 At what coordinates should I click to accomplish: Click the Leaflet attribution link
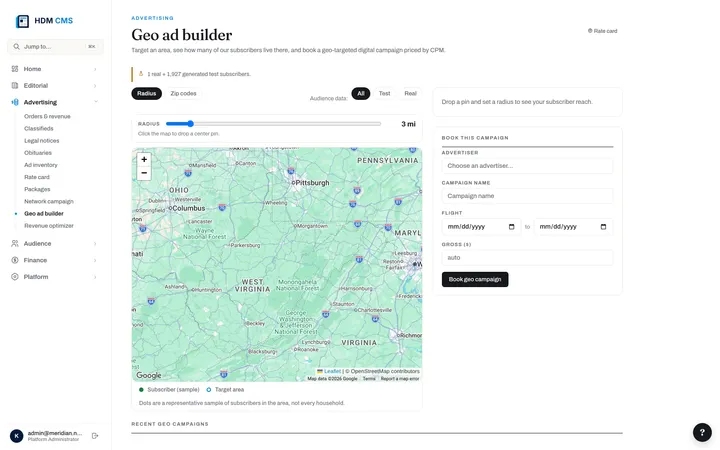[x=332, y=371]
